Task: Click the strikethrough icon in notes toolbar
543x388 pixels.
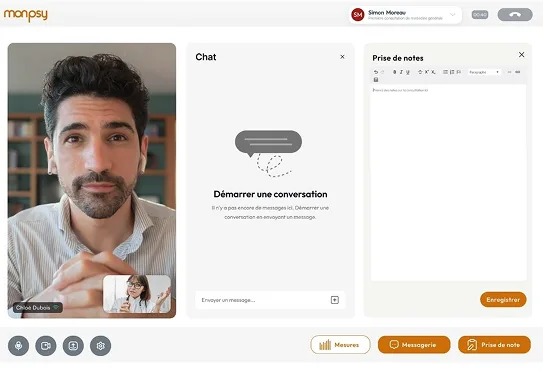Action: tap(420, 72)
